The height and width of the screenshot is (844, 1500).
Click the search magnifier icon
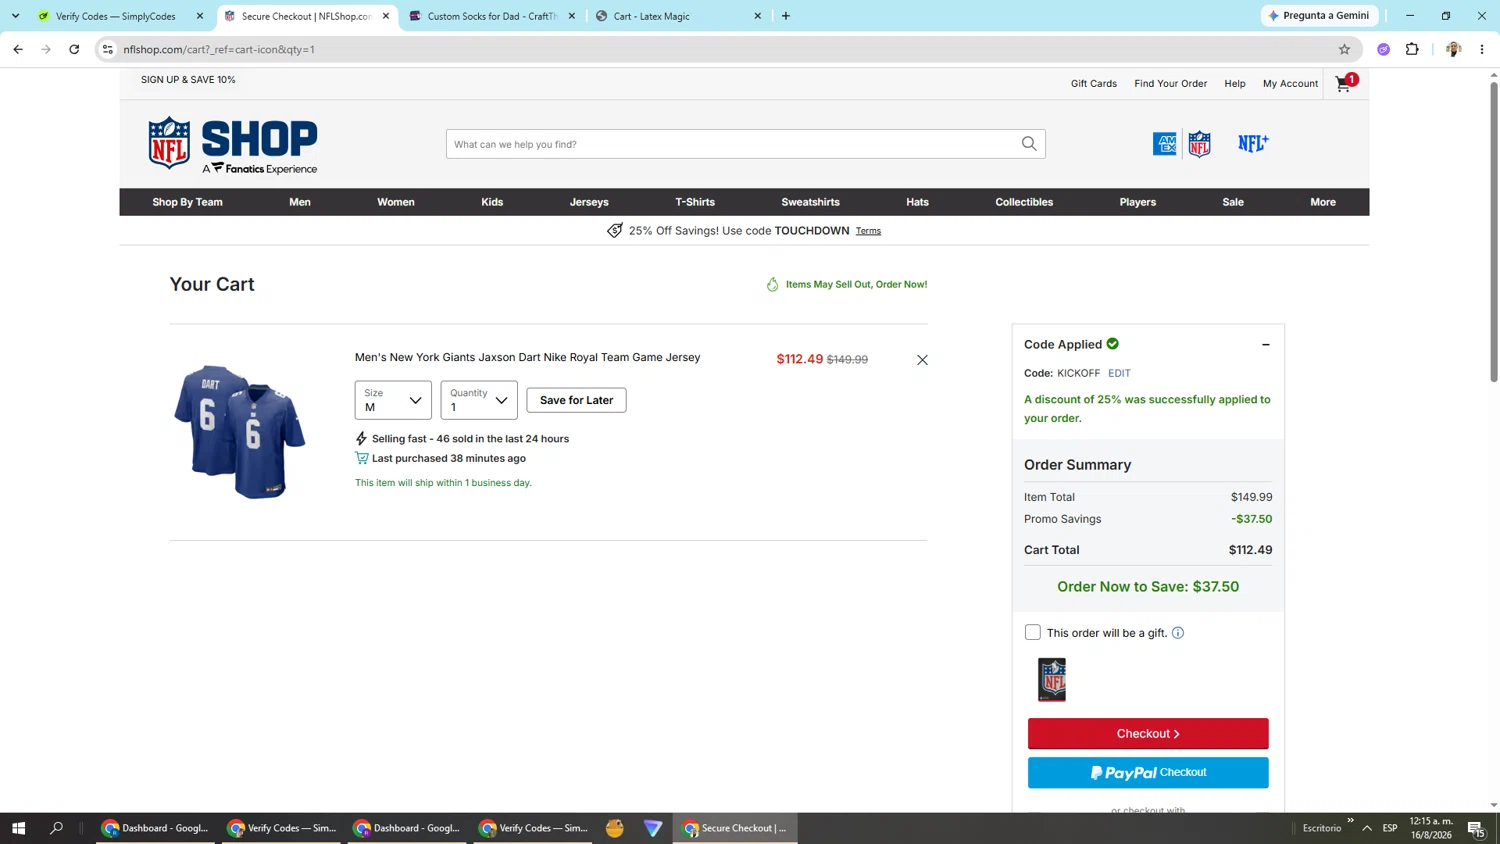click(x=1029, y=144)
